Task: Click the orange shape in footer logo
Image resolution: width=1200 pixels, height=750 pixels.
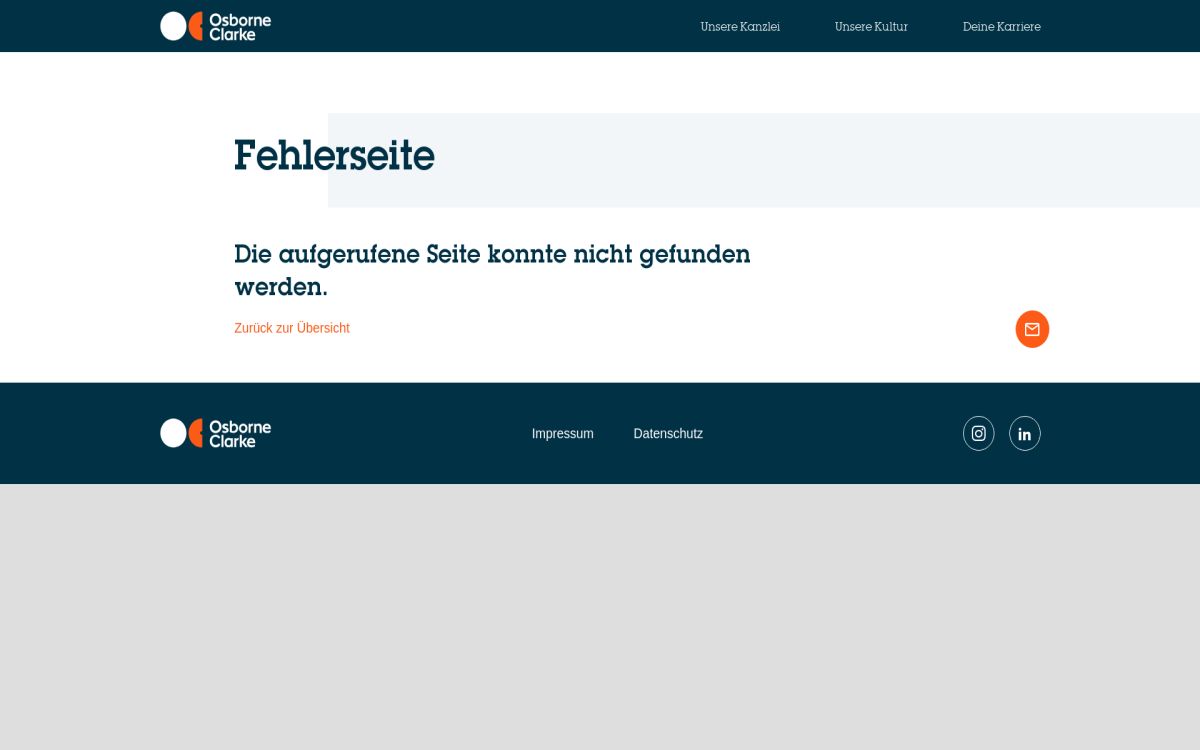Action: 197,433
